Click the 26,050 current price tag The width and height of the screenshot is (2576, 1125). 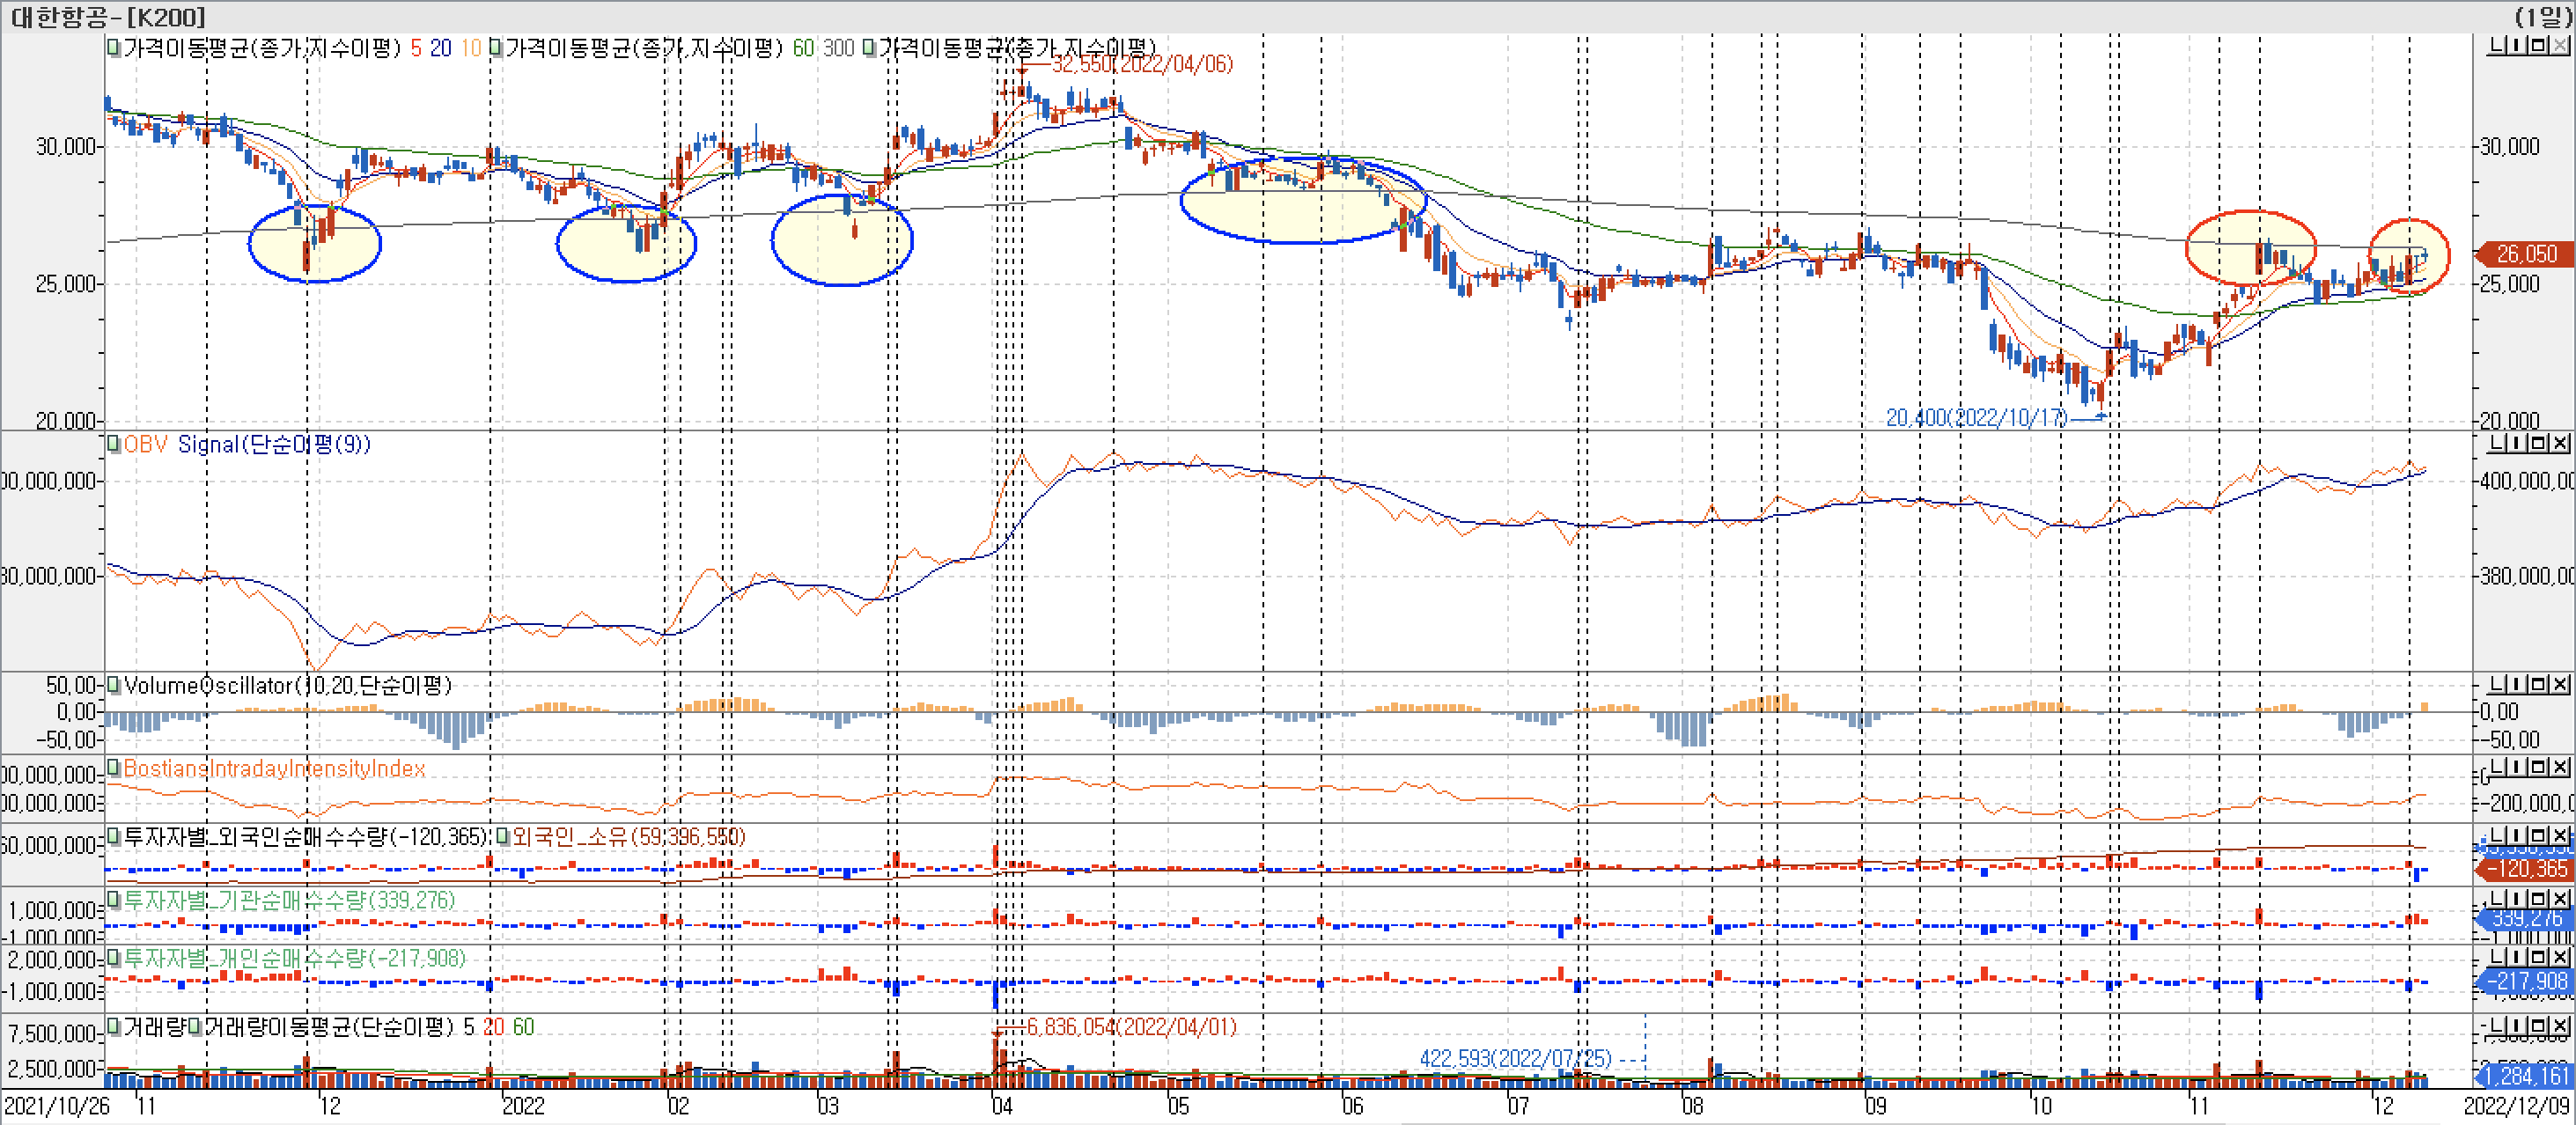click(x=2525, y=254)
